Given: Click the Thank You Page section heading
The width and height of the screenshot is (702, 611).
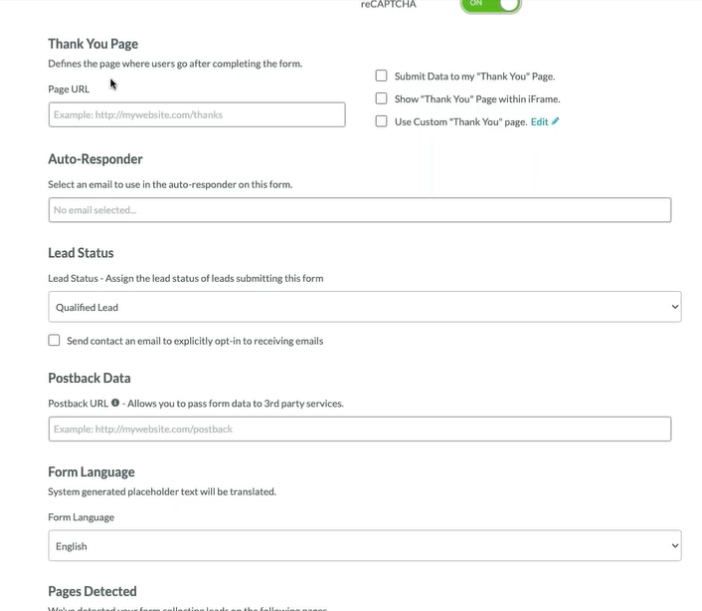Looking at the screenshot, I should [x=93, y=44].
